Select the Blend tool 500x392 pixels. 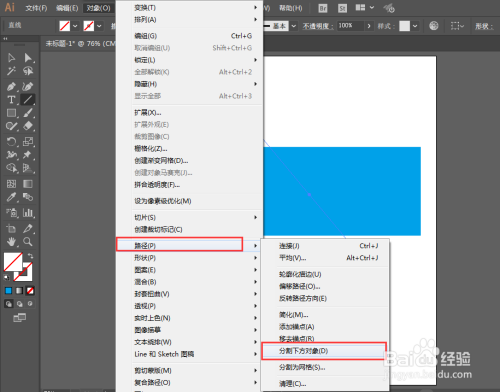tap(28, 197)
